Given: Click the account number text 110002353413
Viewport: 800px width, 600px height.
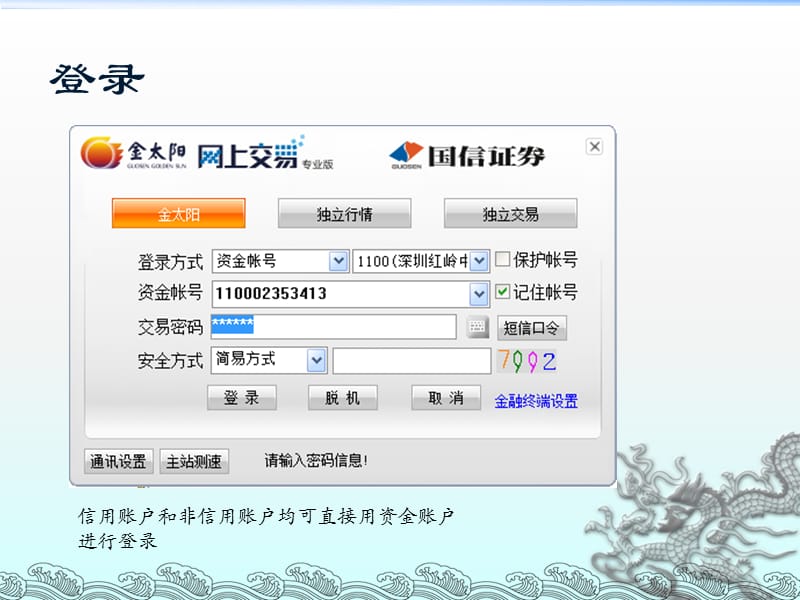Looking at the screenshot, I should click(270, 293).
